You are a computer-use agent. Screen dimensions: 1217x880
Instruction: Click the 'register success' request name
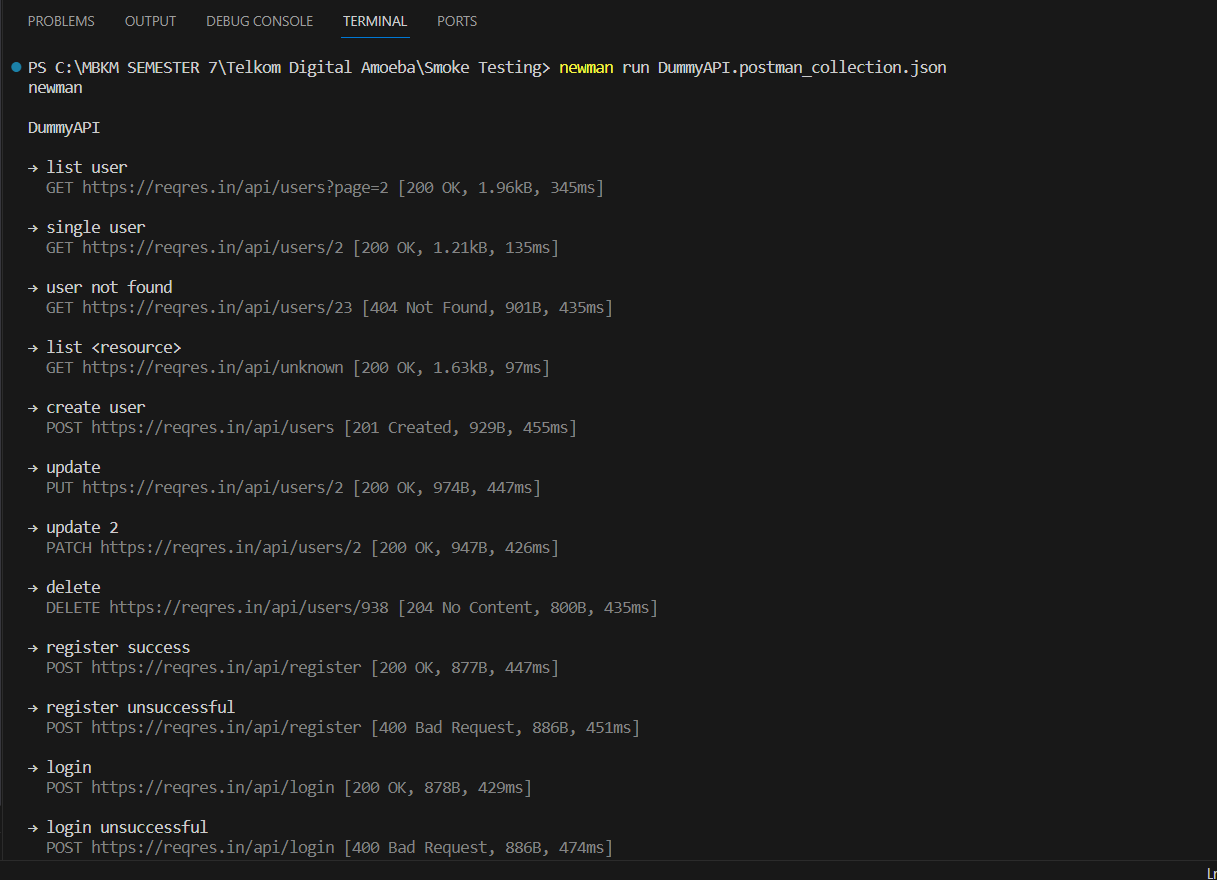click(118, 647)
